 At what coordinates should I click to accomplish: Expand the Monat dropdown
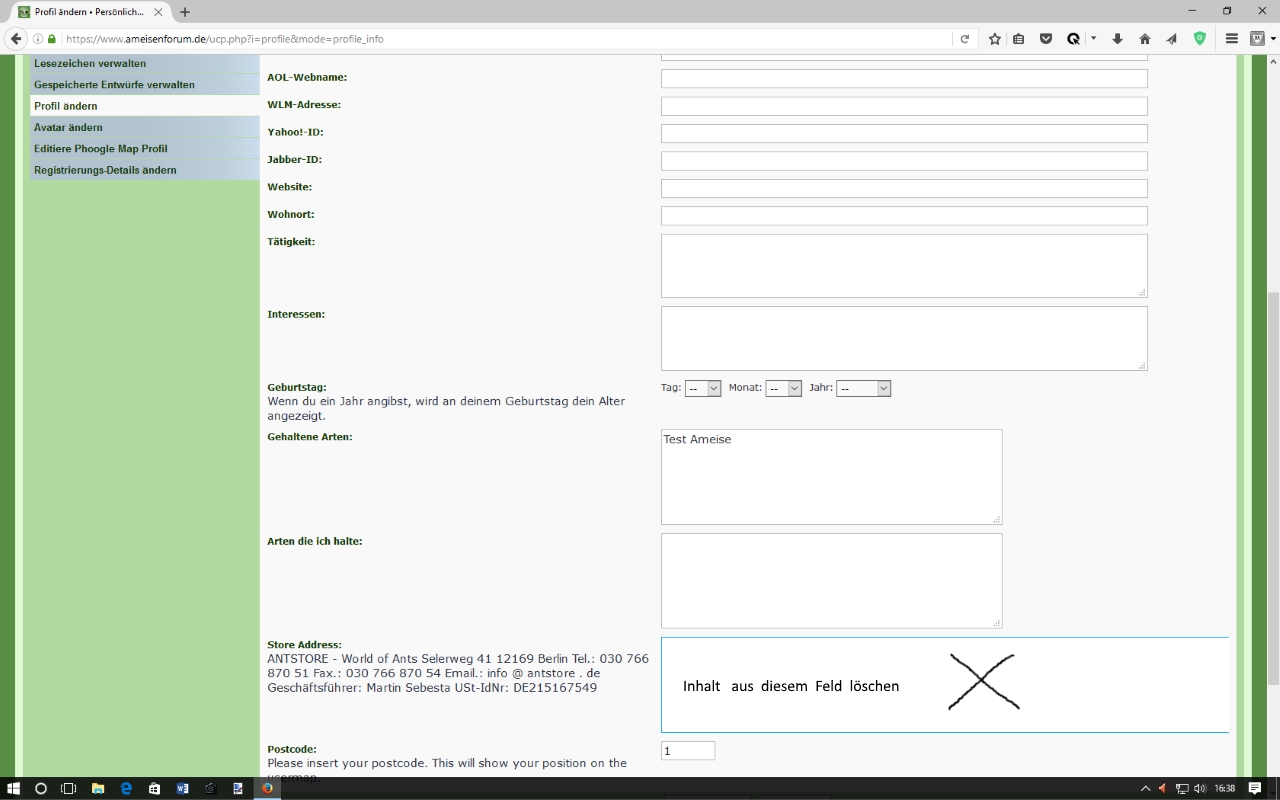click(783, 388)
